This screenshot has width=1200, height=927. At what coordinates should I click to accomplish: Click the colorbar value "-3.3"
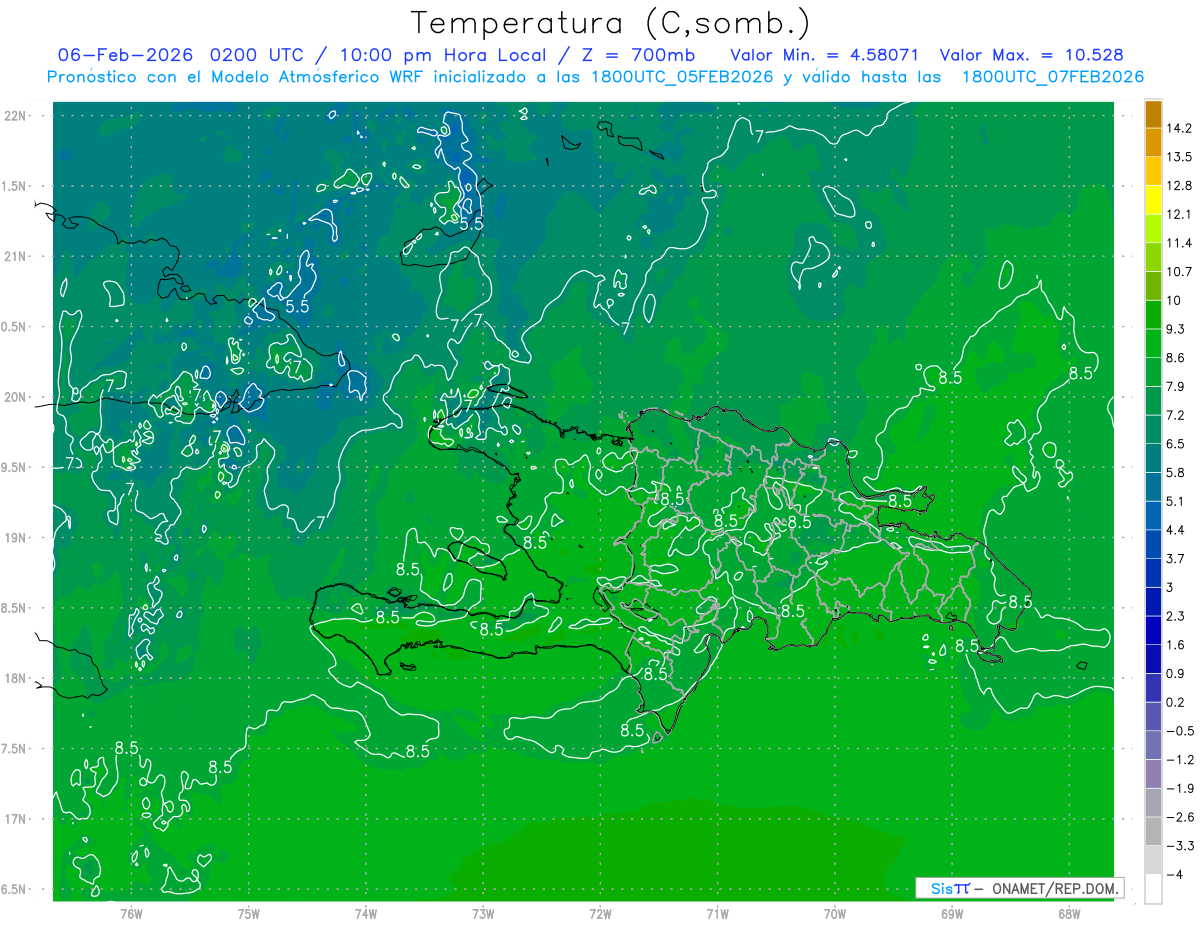[1180, 846]
